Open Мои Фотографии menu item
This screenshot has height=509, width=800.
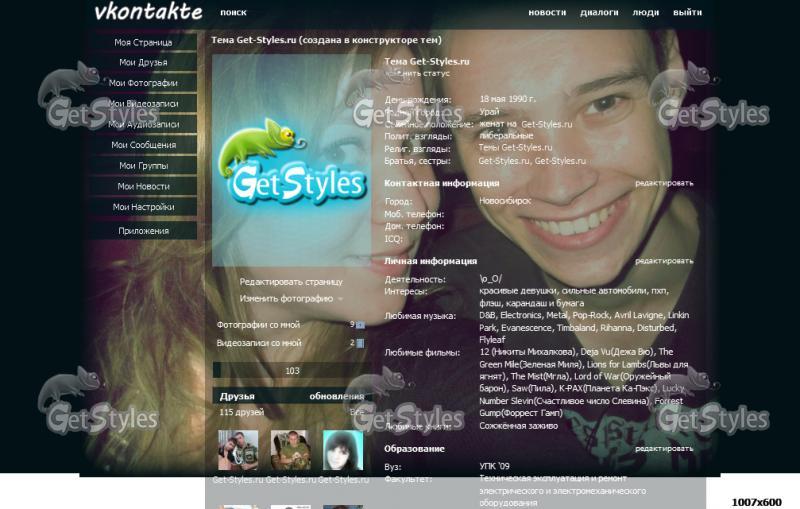pos(143,83)
